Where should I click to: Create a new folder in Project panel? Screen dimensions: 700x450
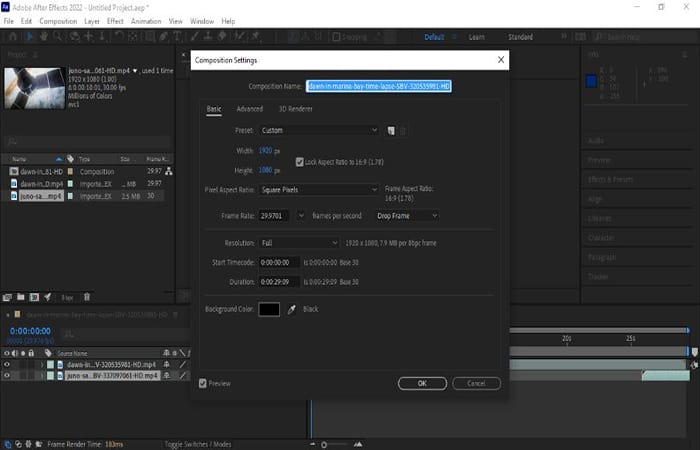click(x=21, y=297)
